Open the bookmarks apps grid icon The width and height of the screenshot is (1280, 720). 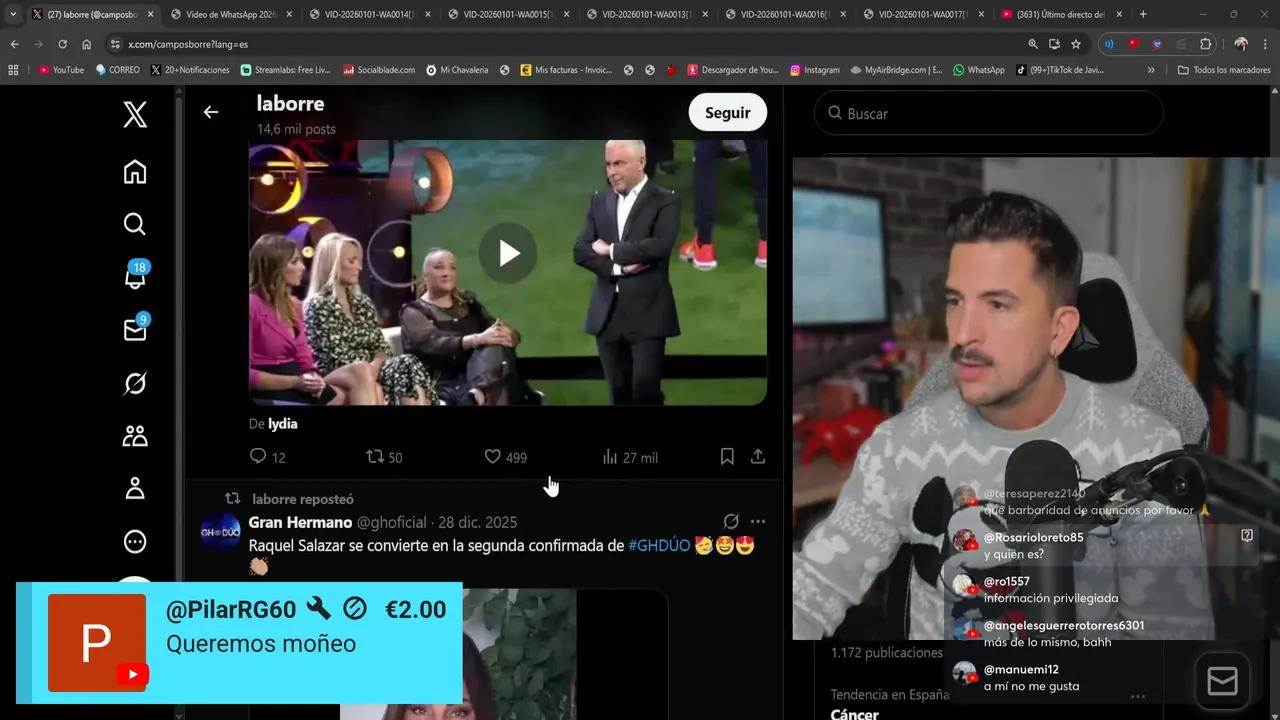(x=13, y=70)
